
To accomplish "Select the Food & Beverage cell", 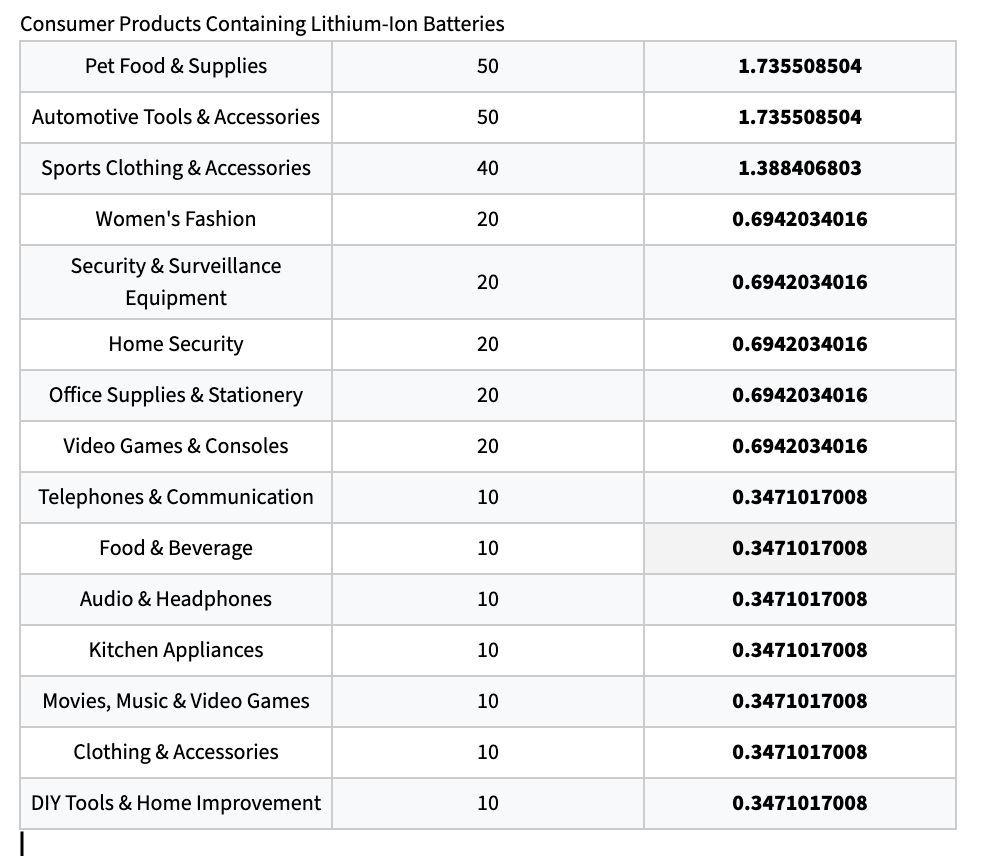I will [x=176, y=548].
